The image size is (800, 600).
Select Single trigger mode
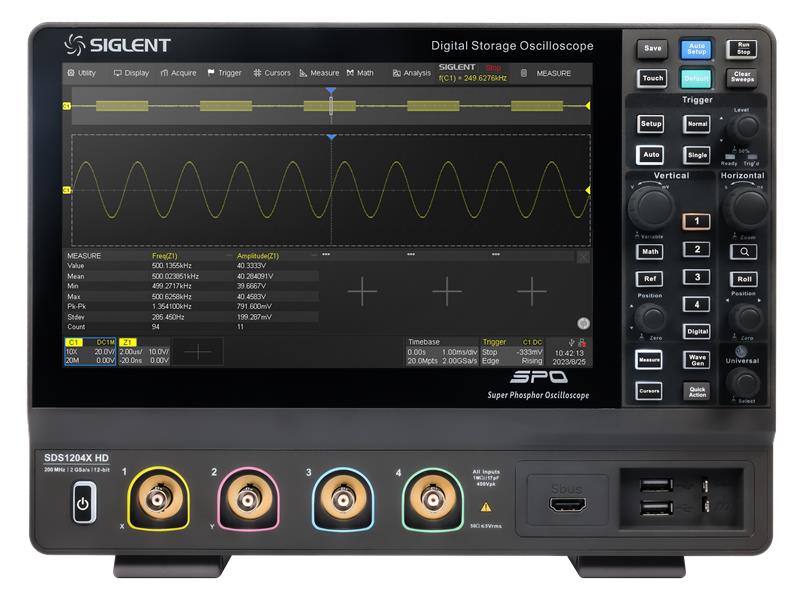point(697,155)
